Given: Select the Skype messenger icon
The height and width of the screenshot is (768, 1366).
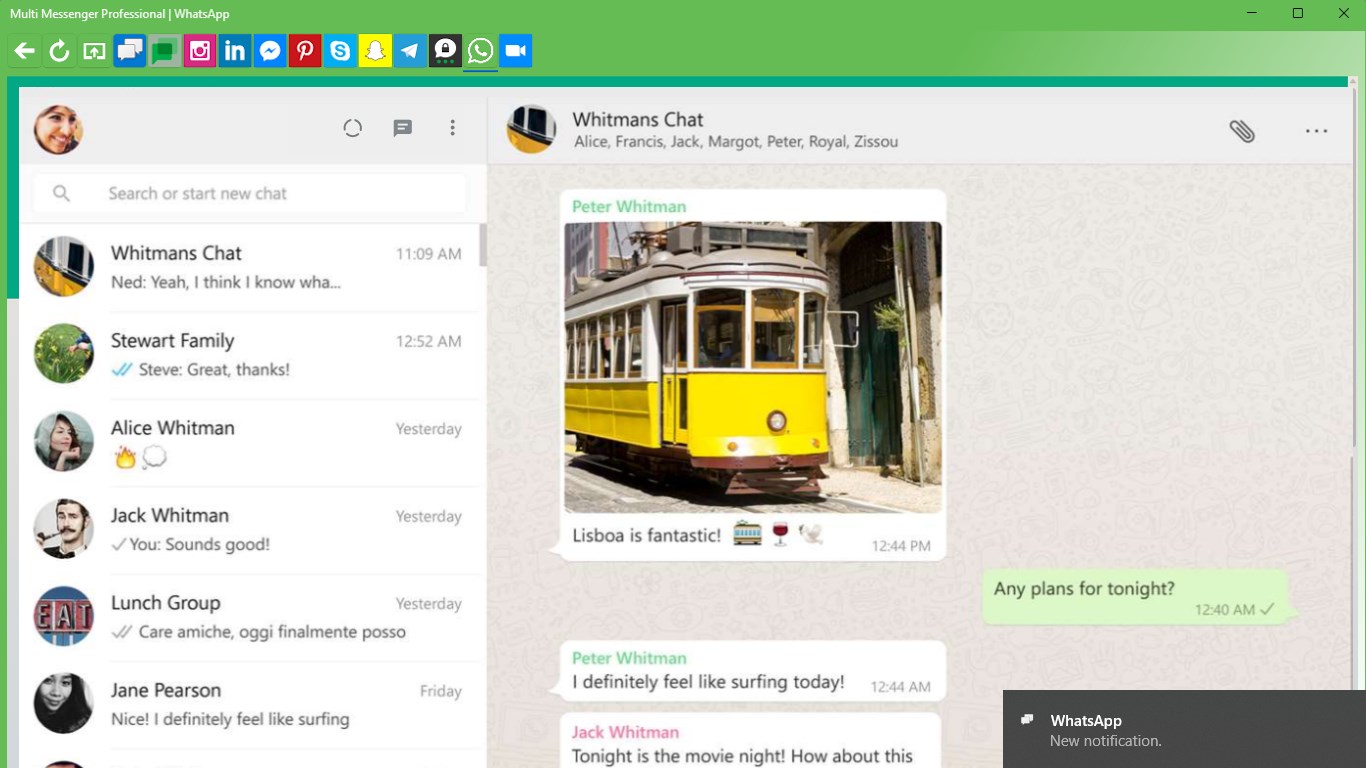Looking at the screenshot, I should pos(339,50).
